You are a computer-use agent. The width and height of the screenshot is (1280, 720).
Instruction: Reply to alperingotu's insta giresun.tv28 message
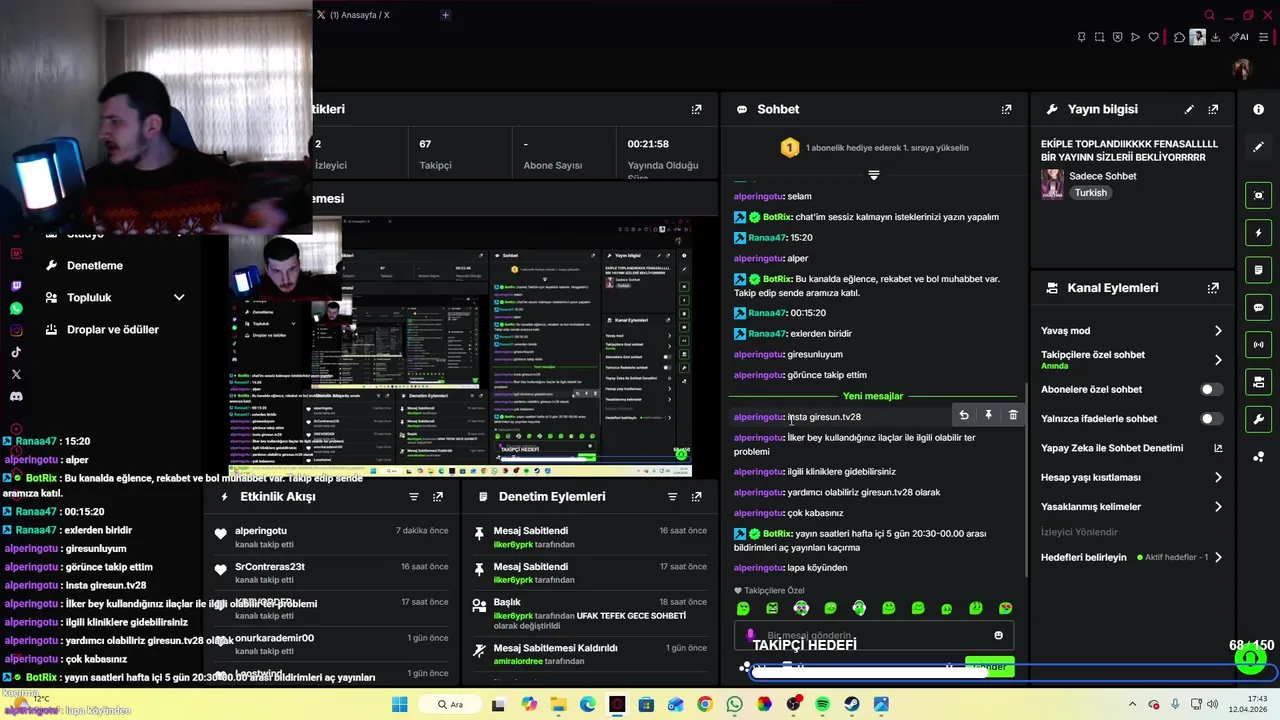click(x=964, y=415)
